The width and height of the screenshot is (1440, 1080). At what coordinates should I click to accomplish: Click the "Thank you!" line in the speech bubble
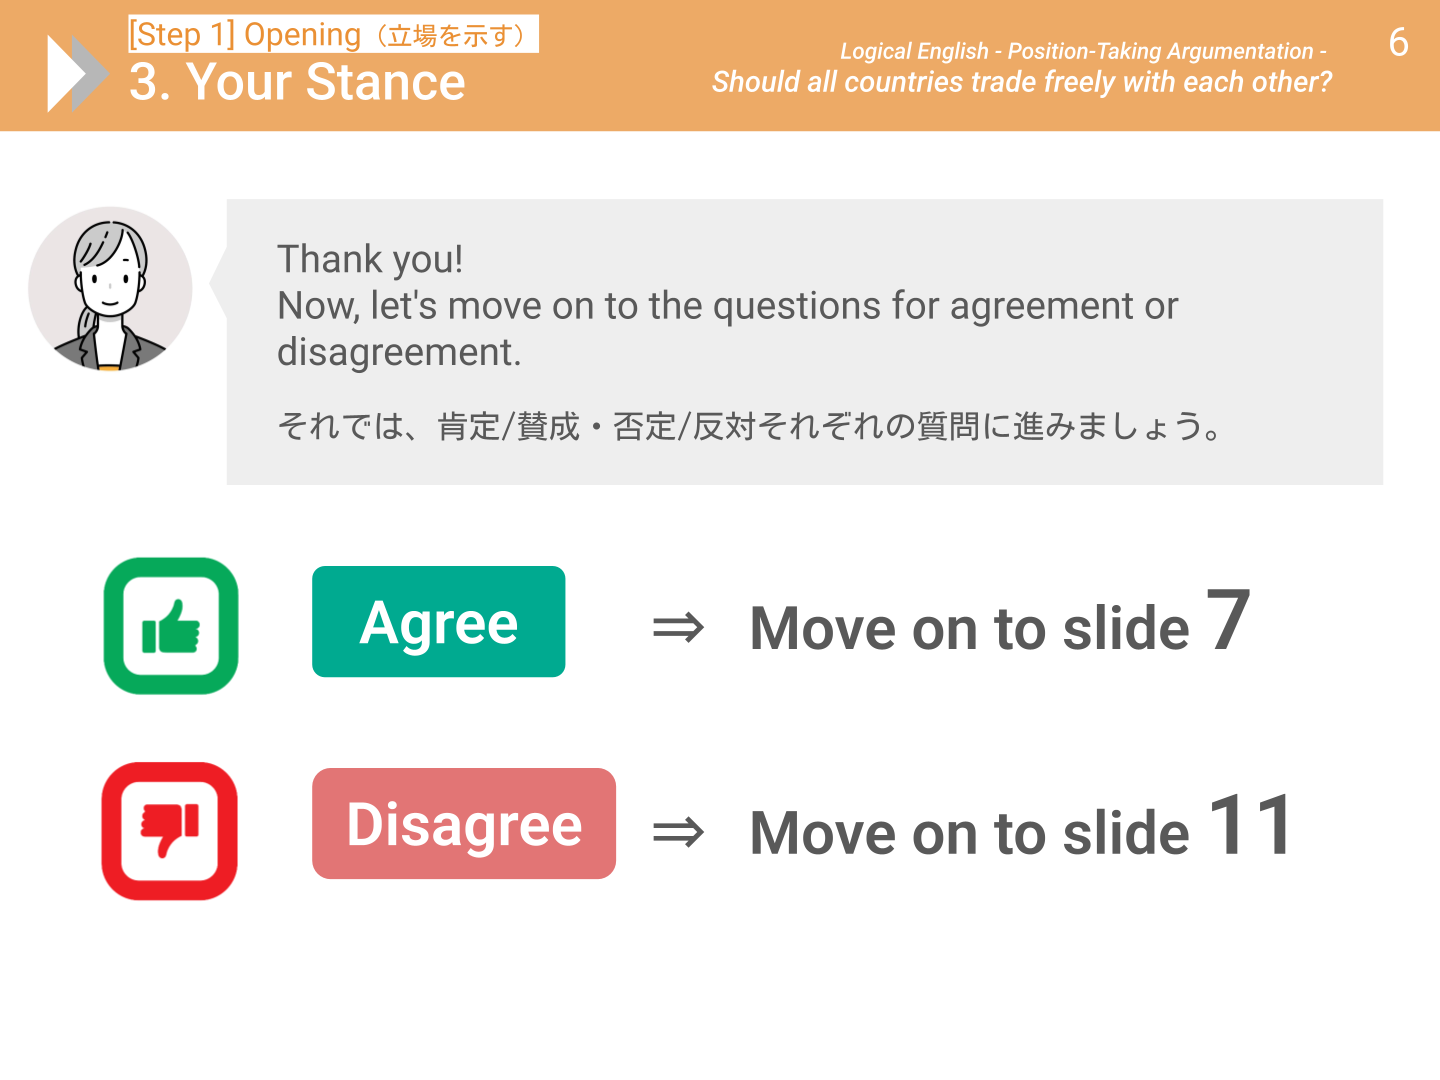pyautogui.click(x=370, y=259)
